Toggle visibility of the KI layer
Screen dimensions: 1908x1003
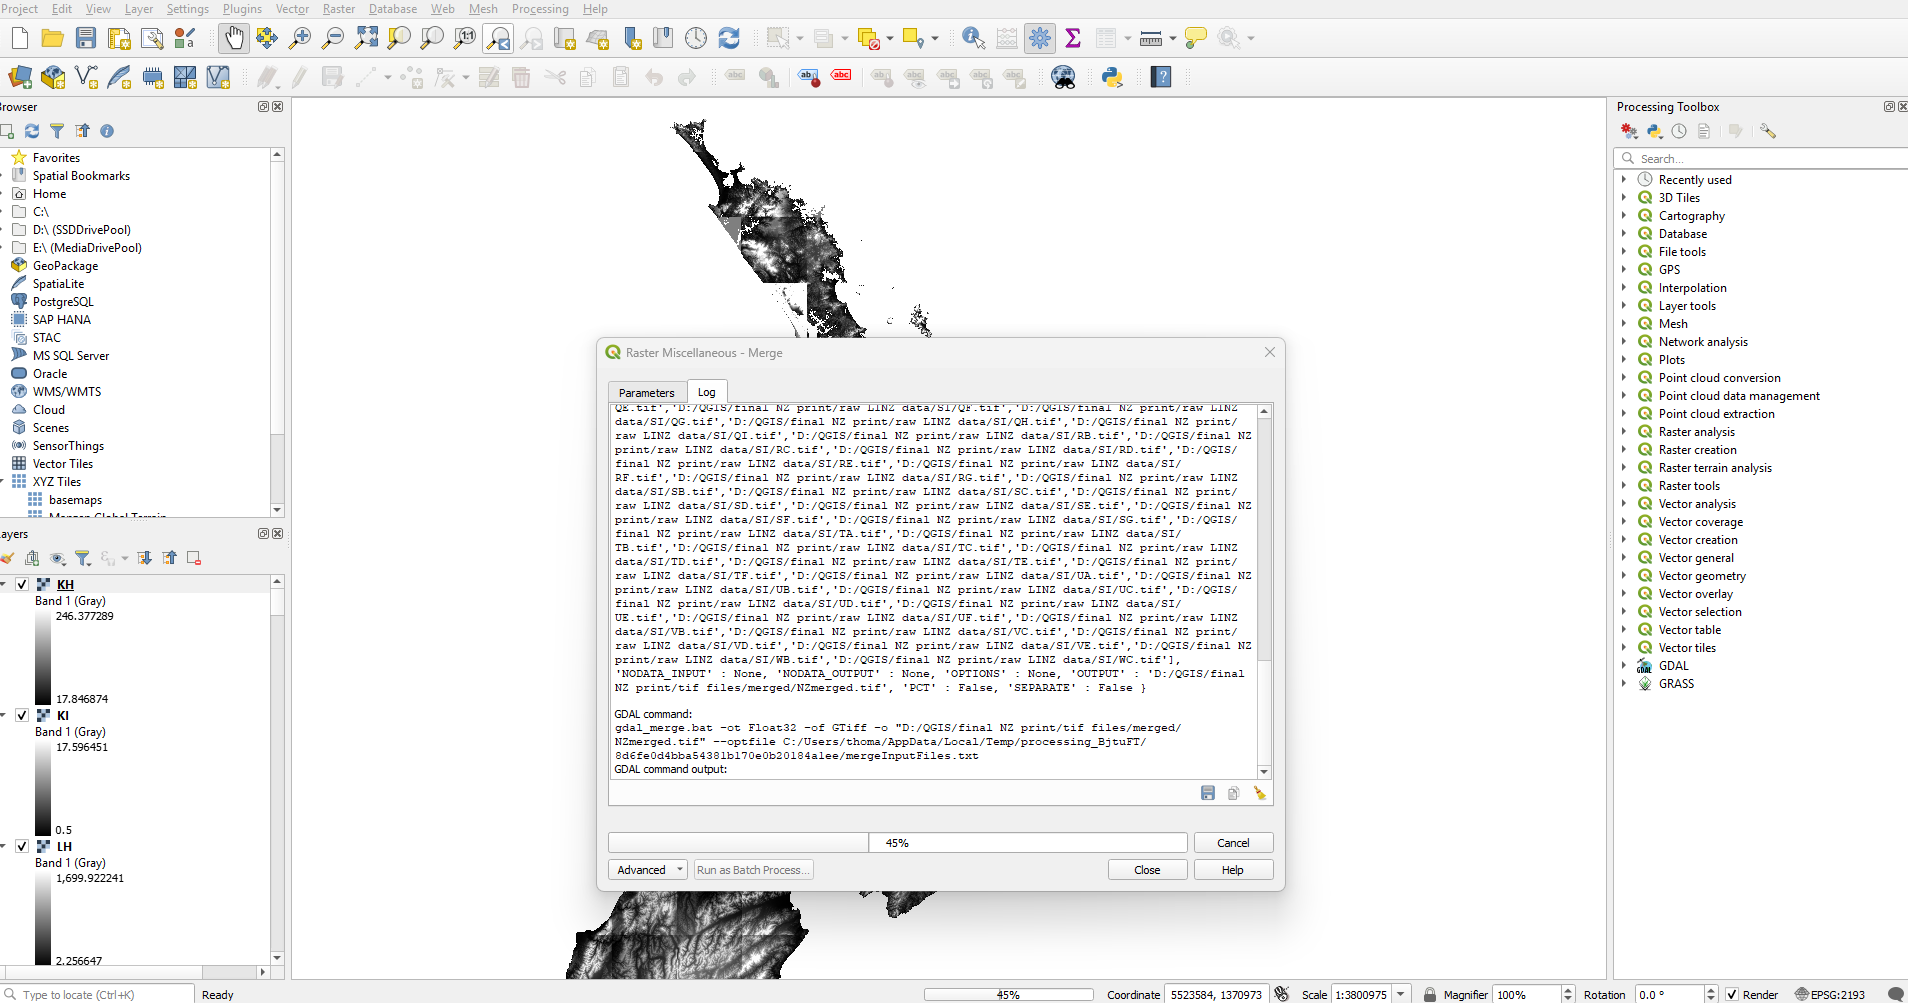coord(22,715)
